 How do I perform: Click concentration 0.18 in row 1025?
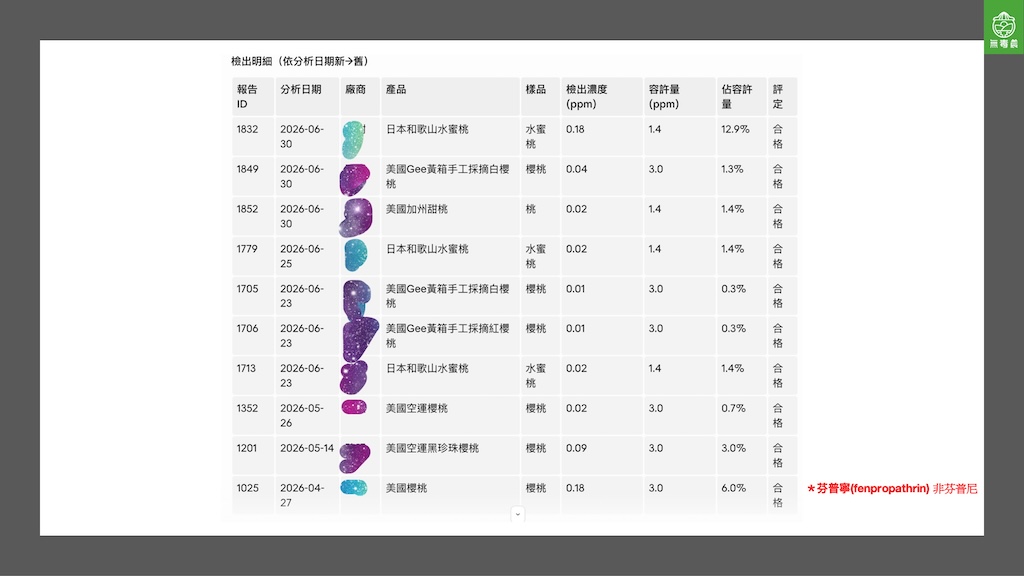tap(575, 488)
